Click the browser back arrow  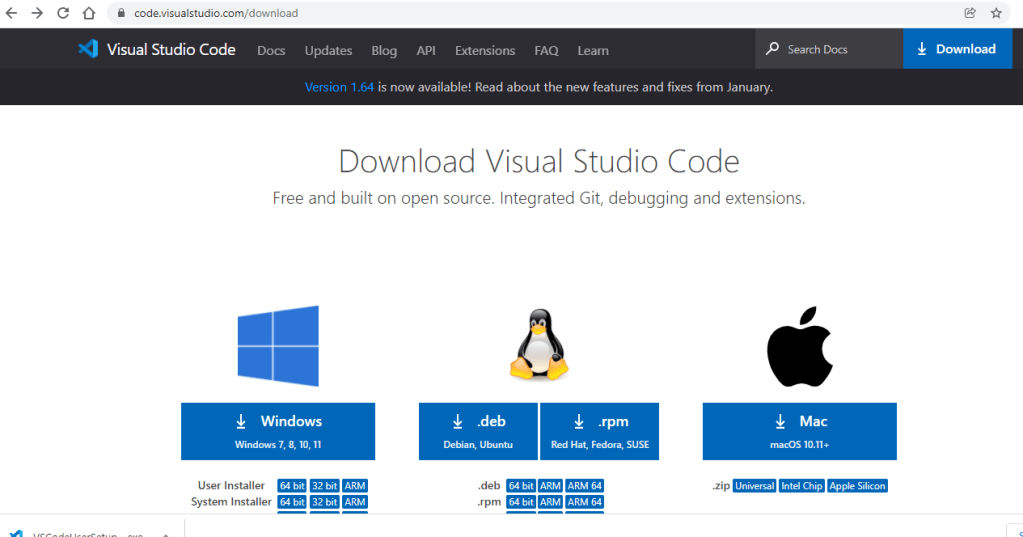click(x=12, y=13)
